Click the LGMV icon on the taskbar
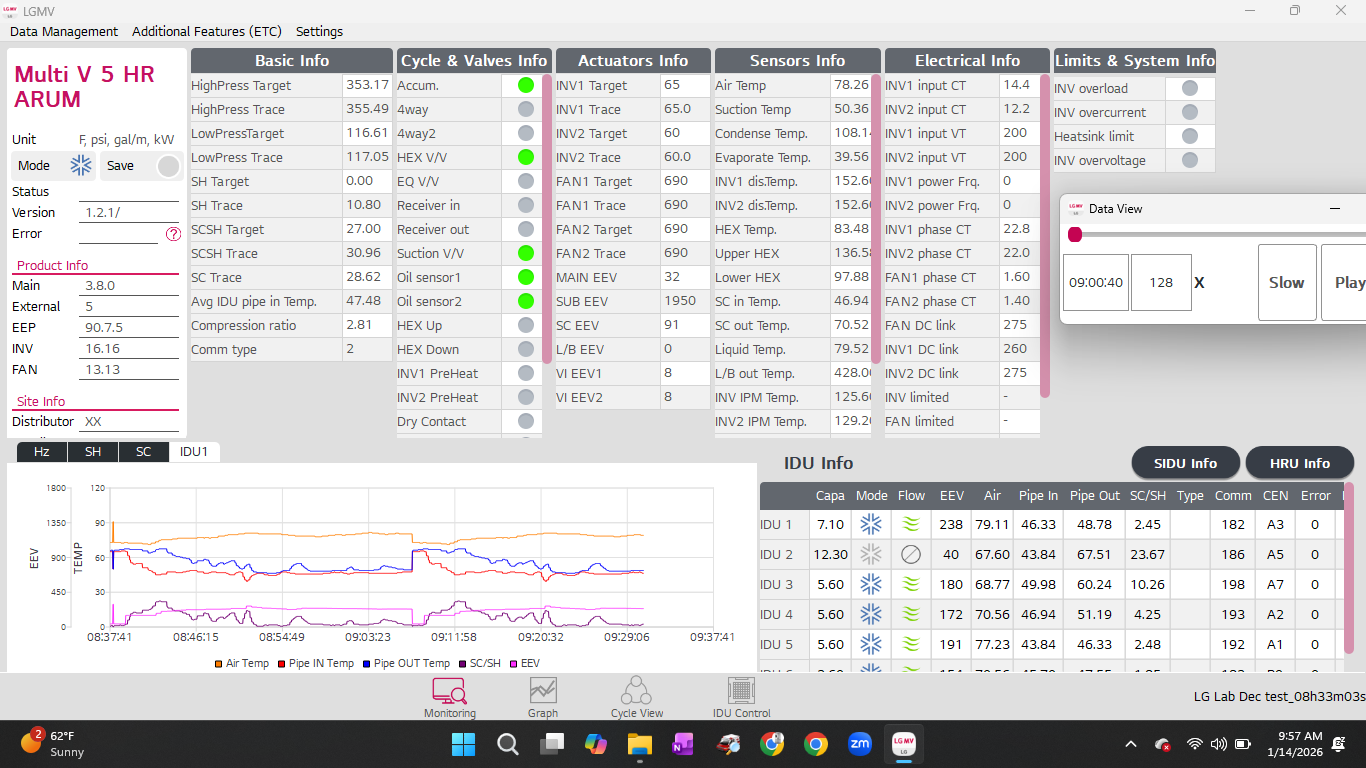1366x768 pixels. pos(903,744)
